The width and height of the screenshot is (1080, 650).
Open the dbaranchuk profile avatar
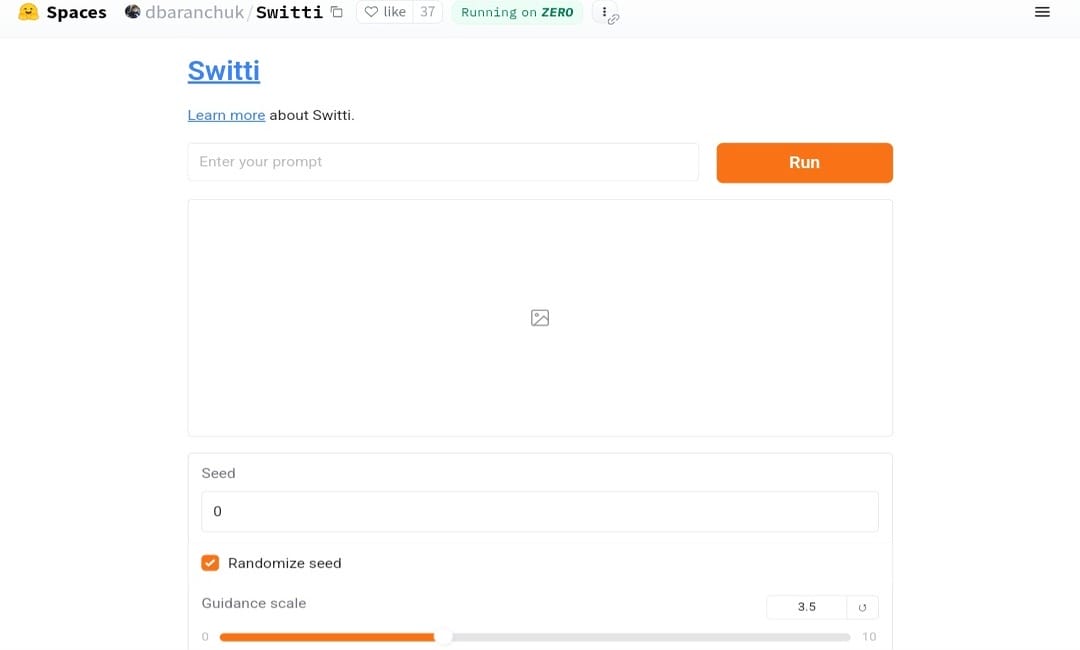point(132,12)
